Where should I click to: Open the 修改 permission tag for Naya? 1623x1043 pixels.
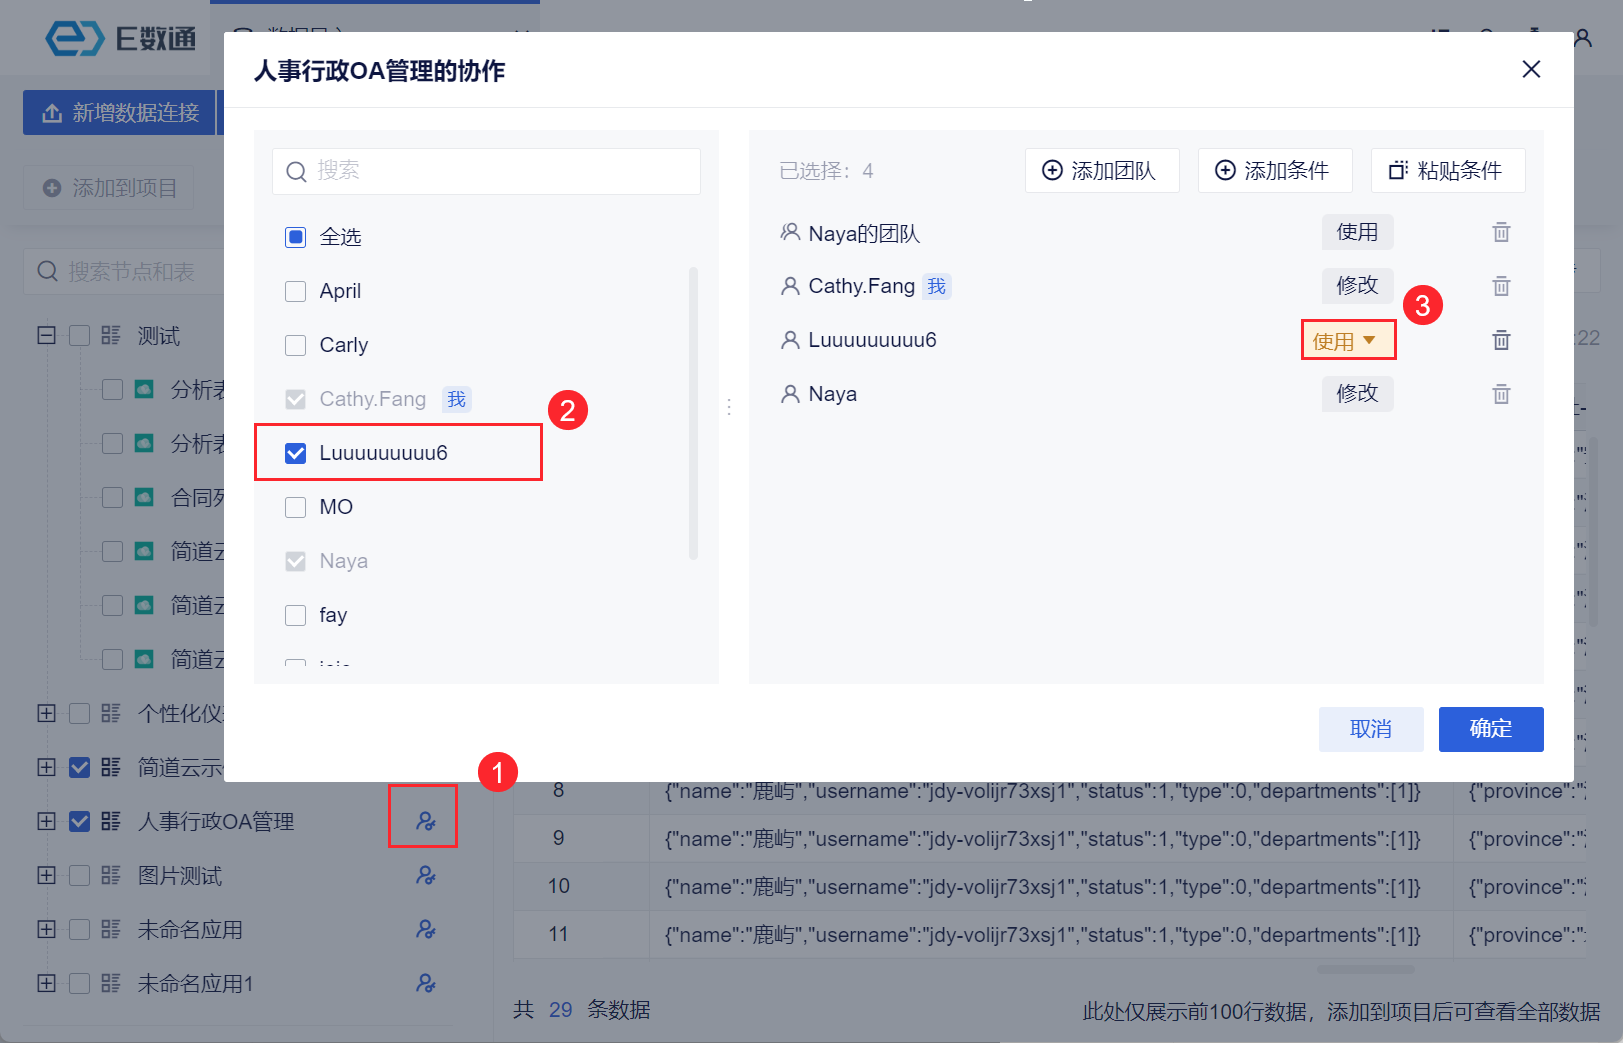click(1357, 393)
